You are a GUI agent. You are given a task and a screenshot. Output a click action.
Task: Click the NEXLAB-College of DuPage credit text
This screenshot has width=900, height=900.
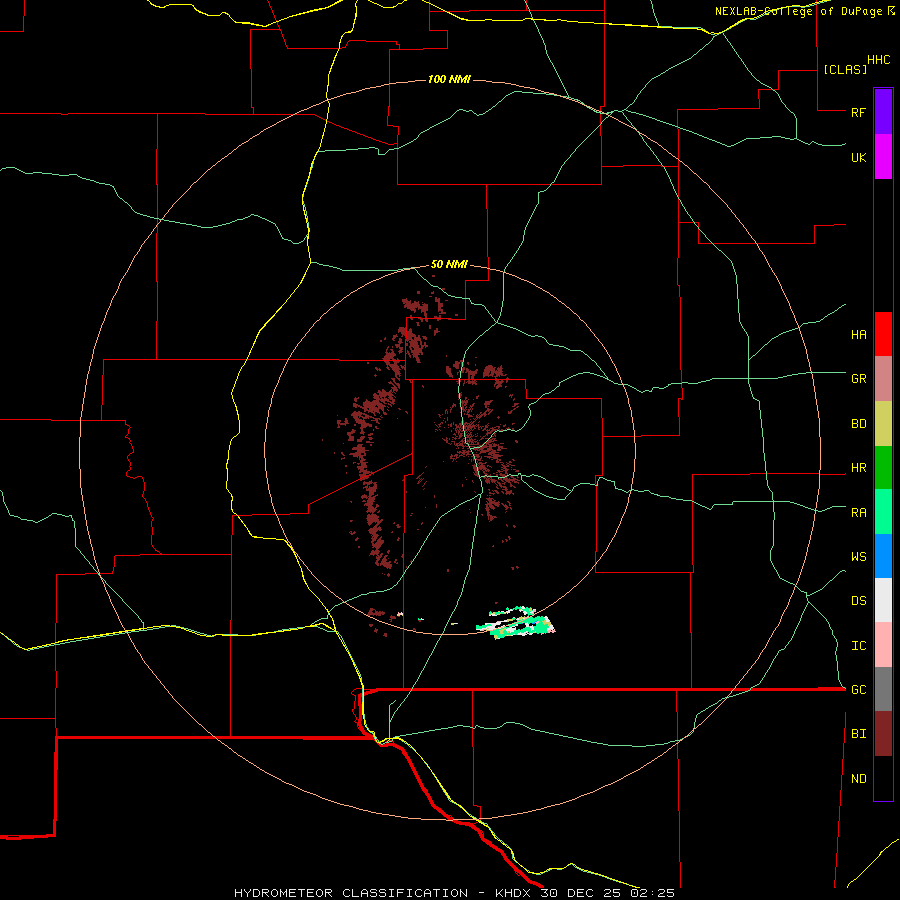tap(798, 11)
